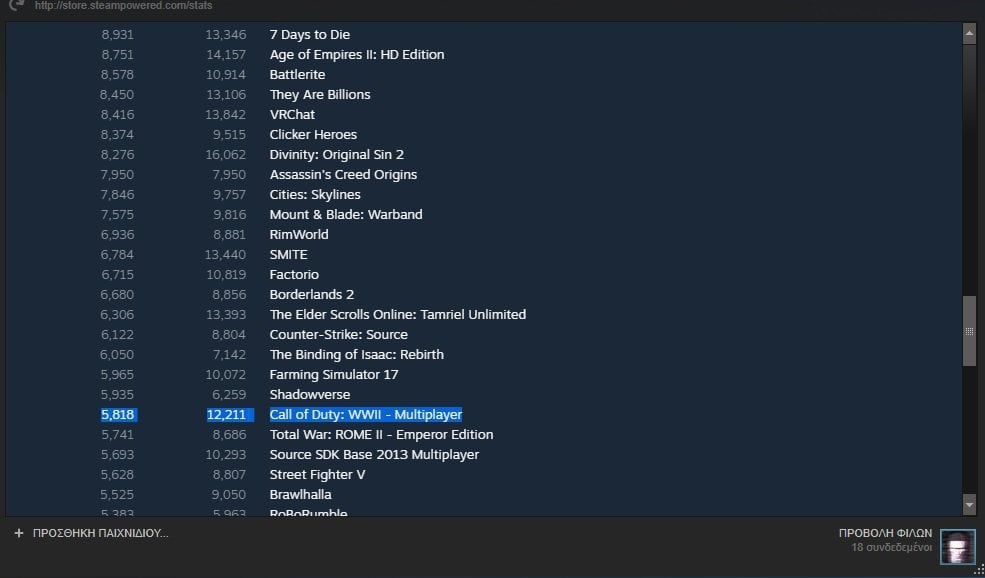The width and height of the screenshot is (985, 578).
Task: Open the 7 Days to Die link
Action: coord(310,35)
